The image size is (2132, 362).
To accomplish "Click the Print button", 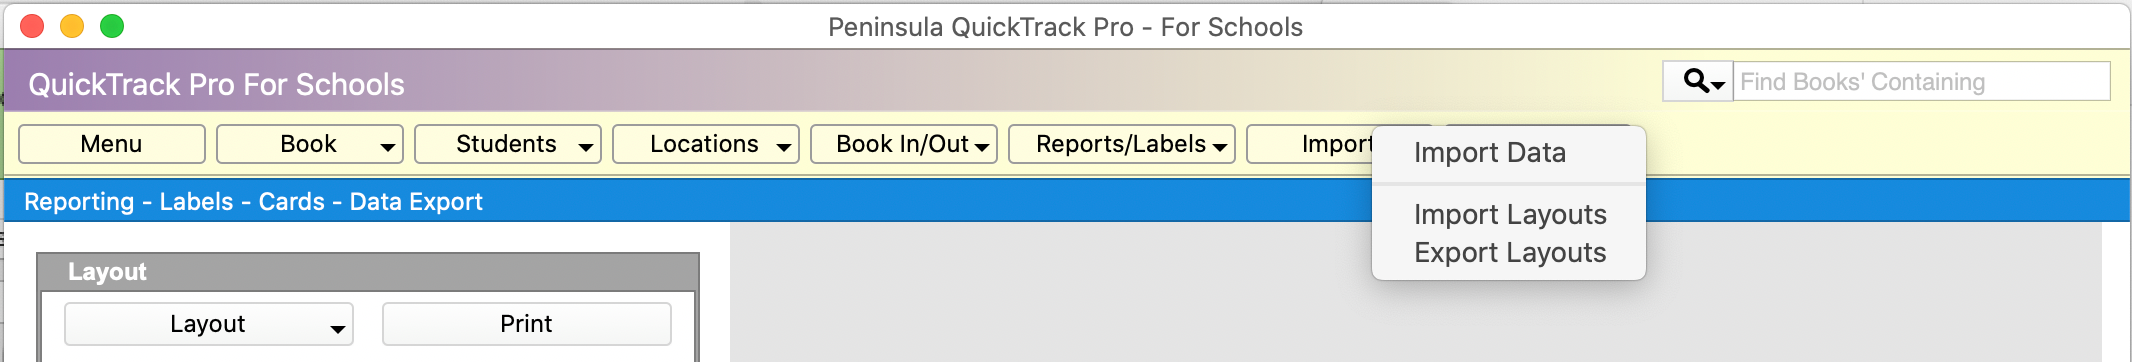I will click(527, 324).
